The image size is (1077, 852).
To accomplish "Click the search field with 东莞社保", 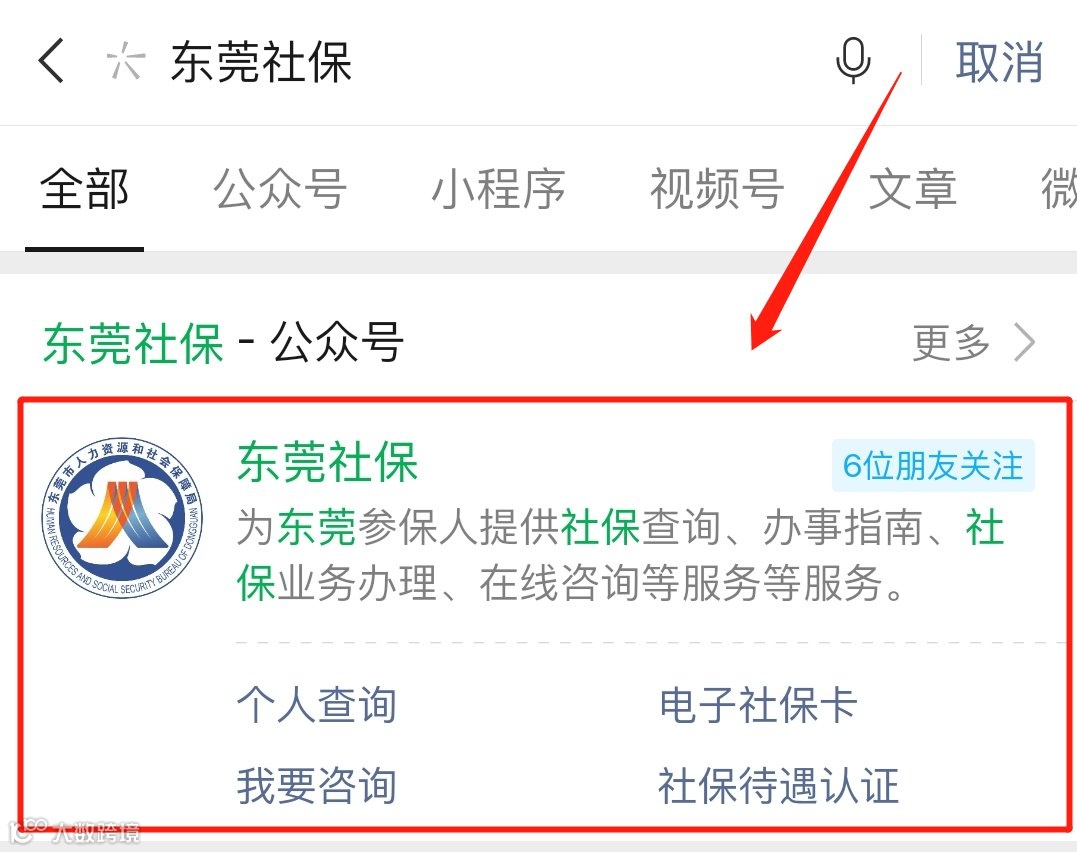I will coord(481,62).
